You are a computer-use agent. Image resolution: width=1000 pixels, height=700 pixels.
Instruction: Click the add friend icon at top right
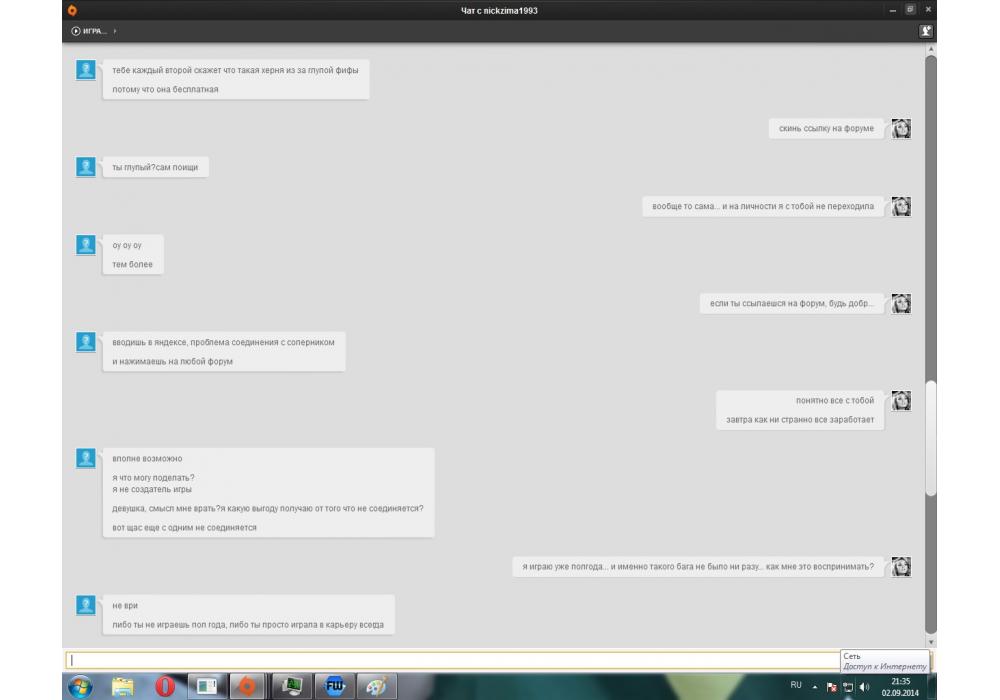[926, 31]
